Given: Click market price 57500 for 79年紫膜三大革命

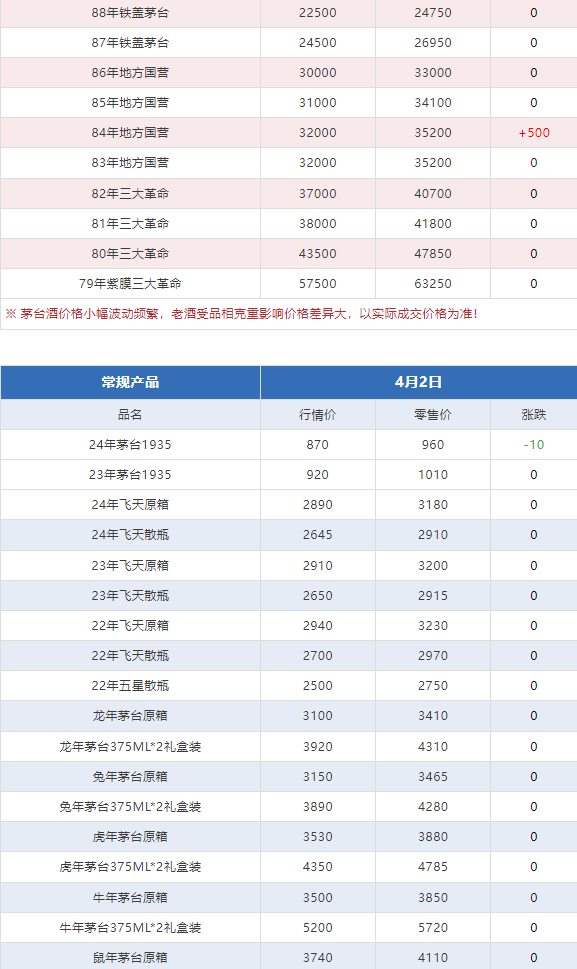Looking at the screenshot, I should tap(318, 284).
